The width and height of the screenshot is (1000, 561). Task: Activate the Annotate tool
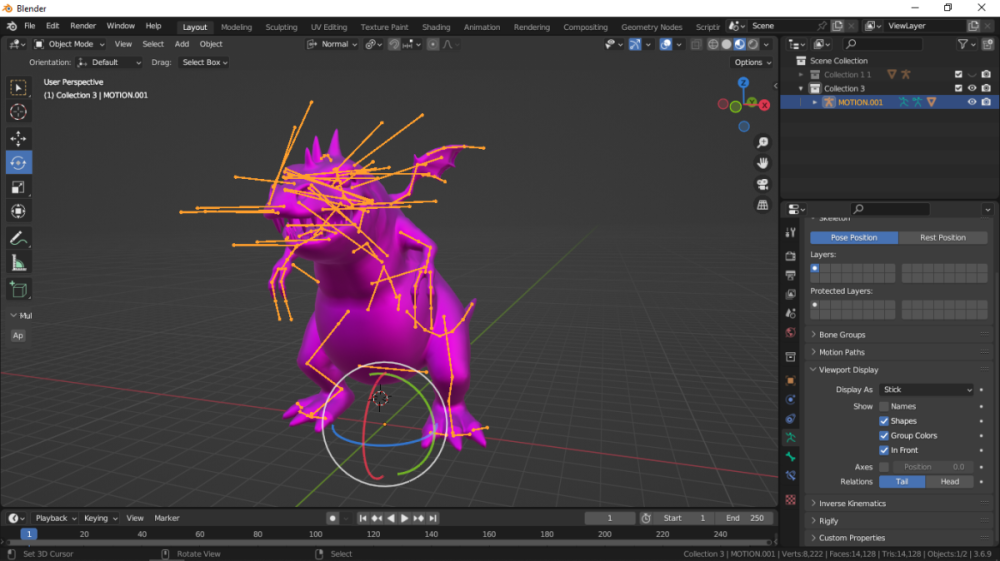pyautogui.click(x=18, y=238)
